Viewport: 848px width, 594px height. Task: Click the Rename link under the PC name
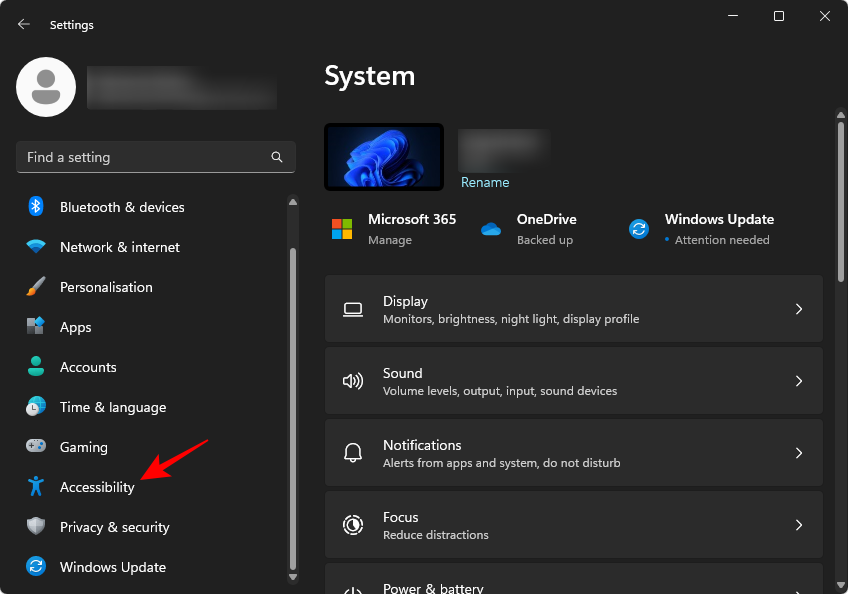pyautogui.click(x=485, y=182)
